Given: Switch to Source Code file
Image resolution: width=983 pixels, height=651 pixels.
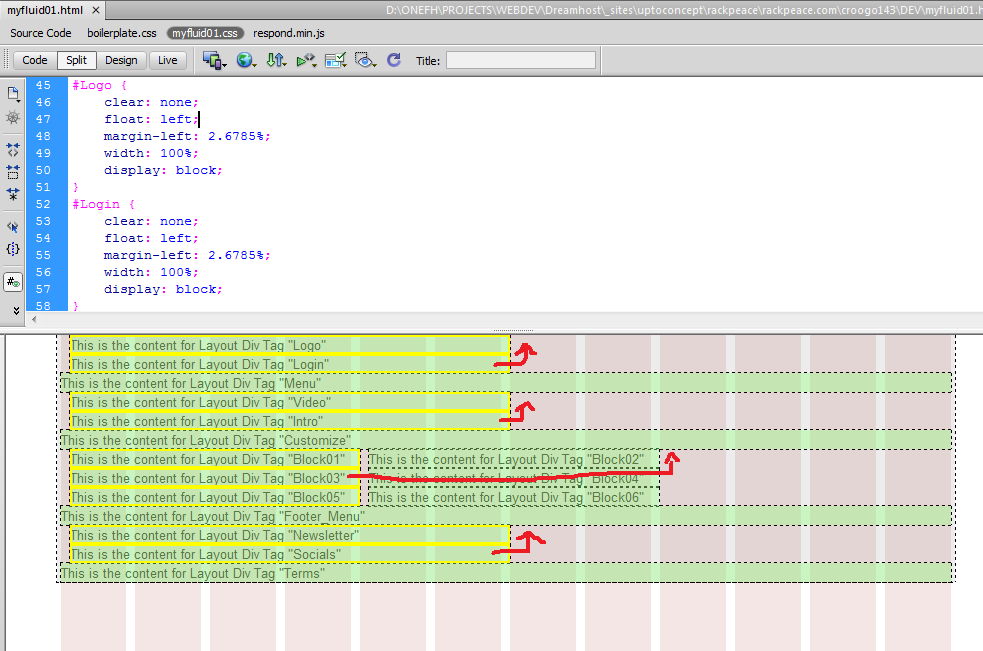Looking at the screenshot, I should point(41,33).
